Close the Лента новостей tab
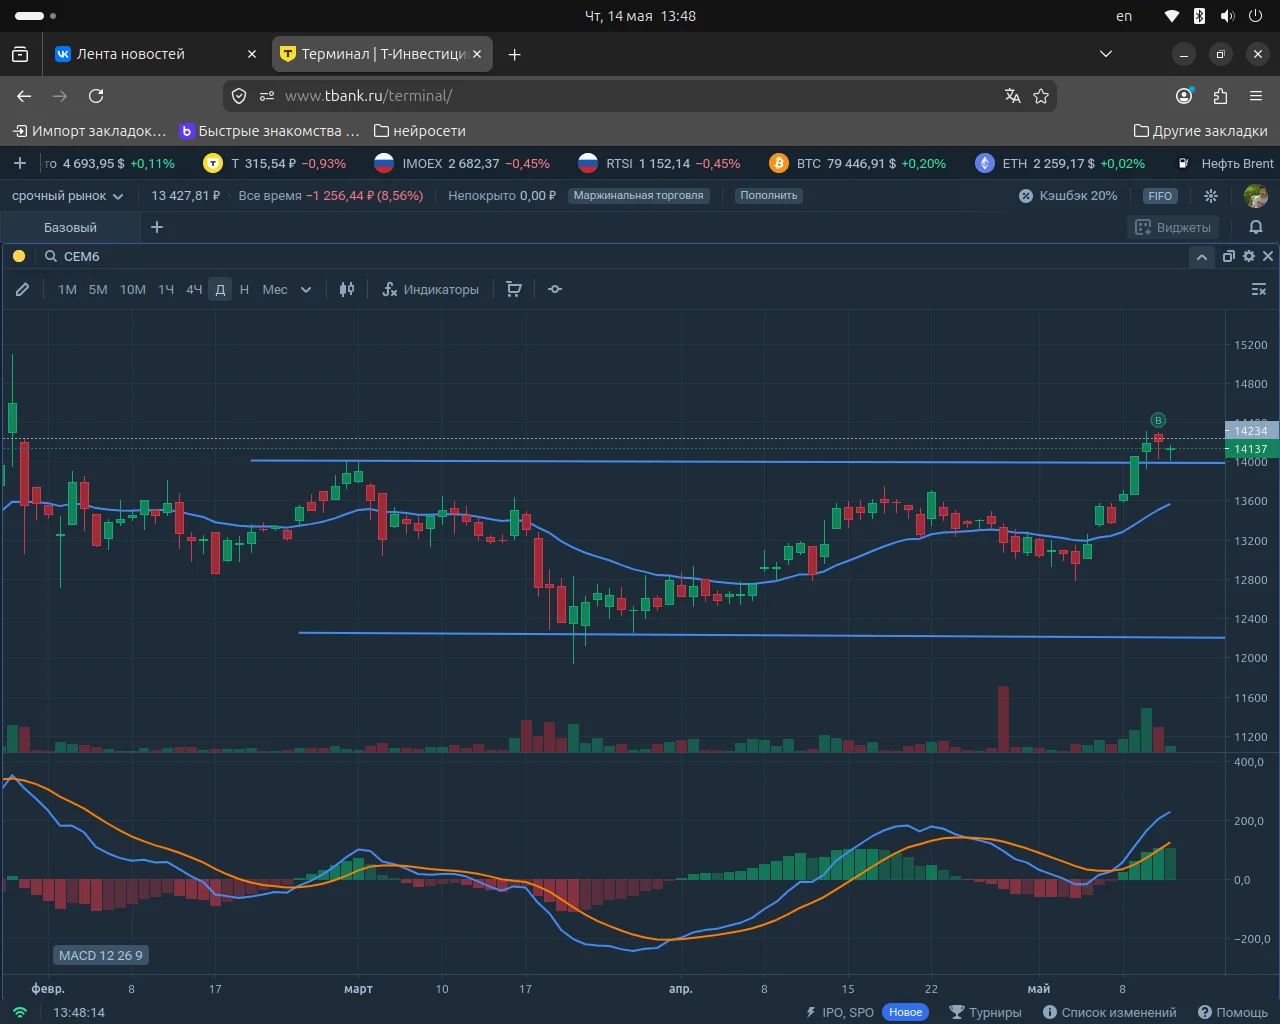The width and height of the screenshot is (1280, 1024). pos(252,54)
